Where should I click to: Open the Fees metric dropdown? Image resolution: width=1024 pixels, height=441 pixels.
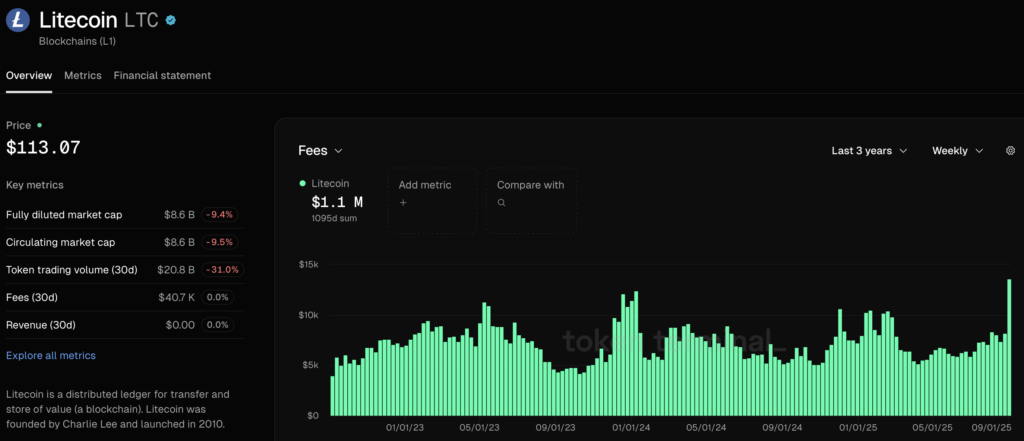(320, 150)
